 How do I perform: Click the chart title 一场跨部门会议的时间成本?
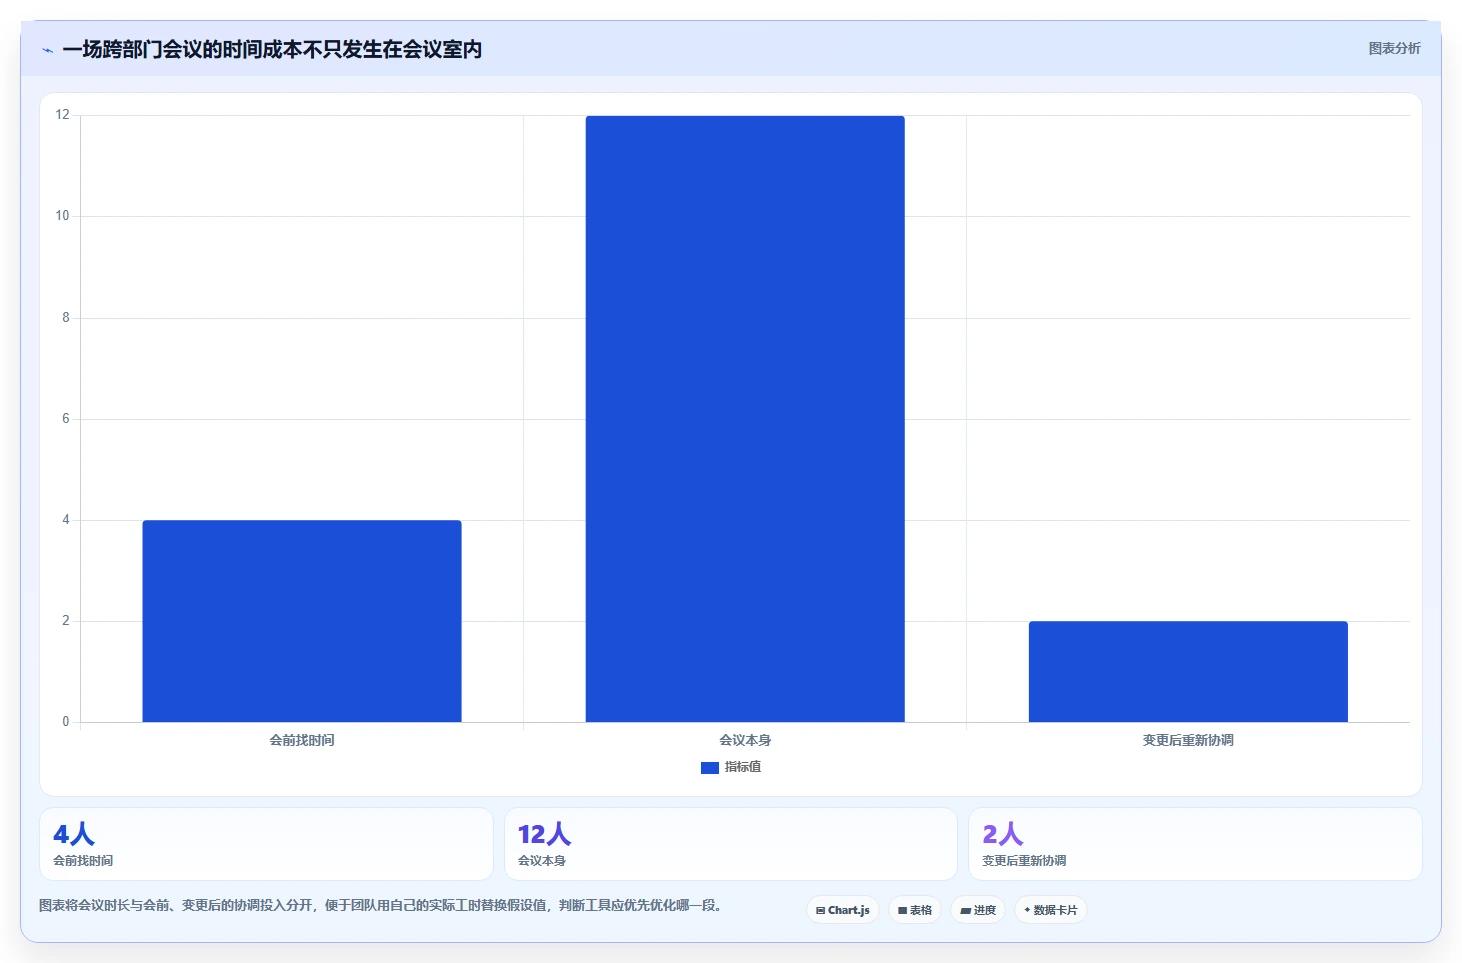coord(272,49)
